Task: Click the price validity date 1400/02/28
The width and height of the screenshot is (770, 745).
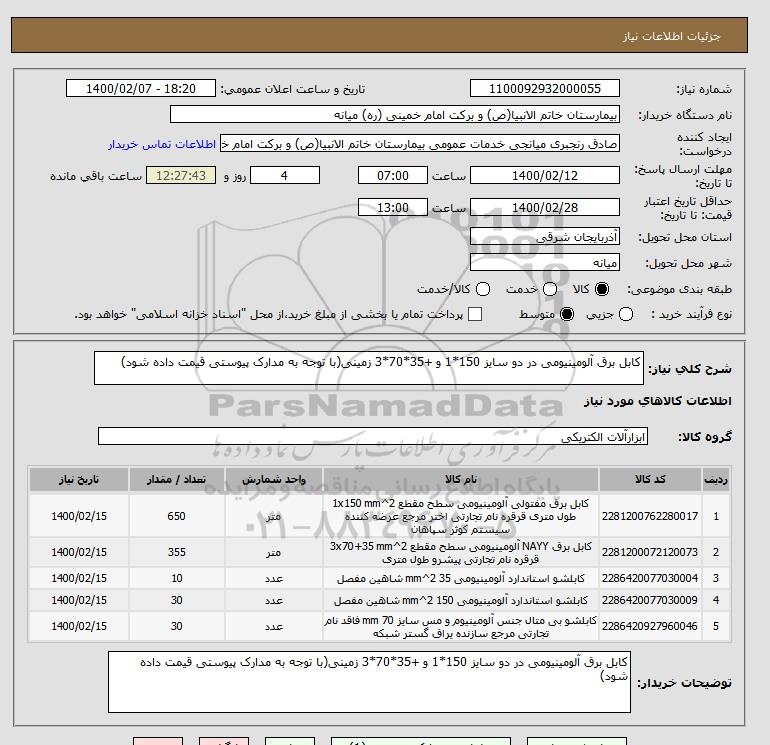Action: click(x=545, y=207)
